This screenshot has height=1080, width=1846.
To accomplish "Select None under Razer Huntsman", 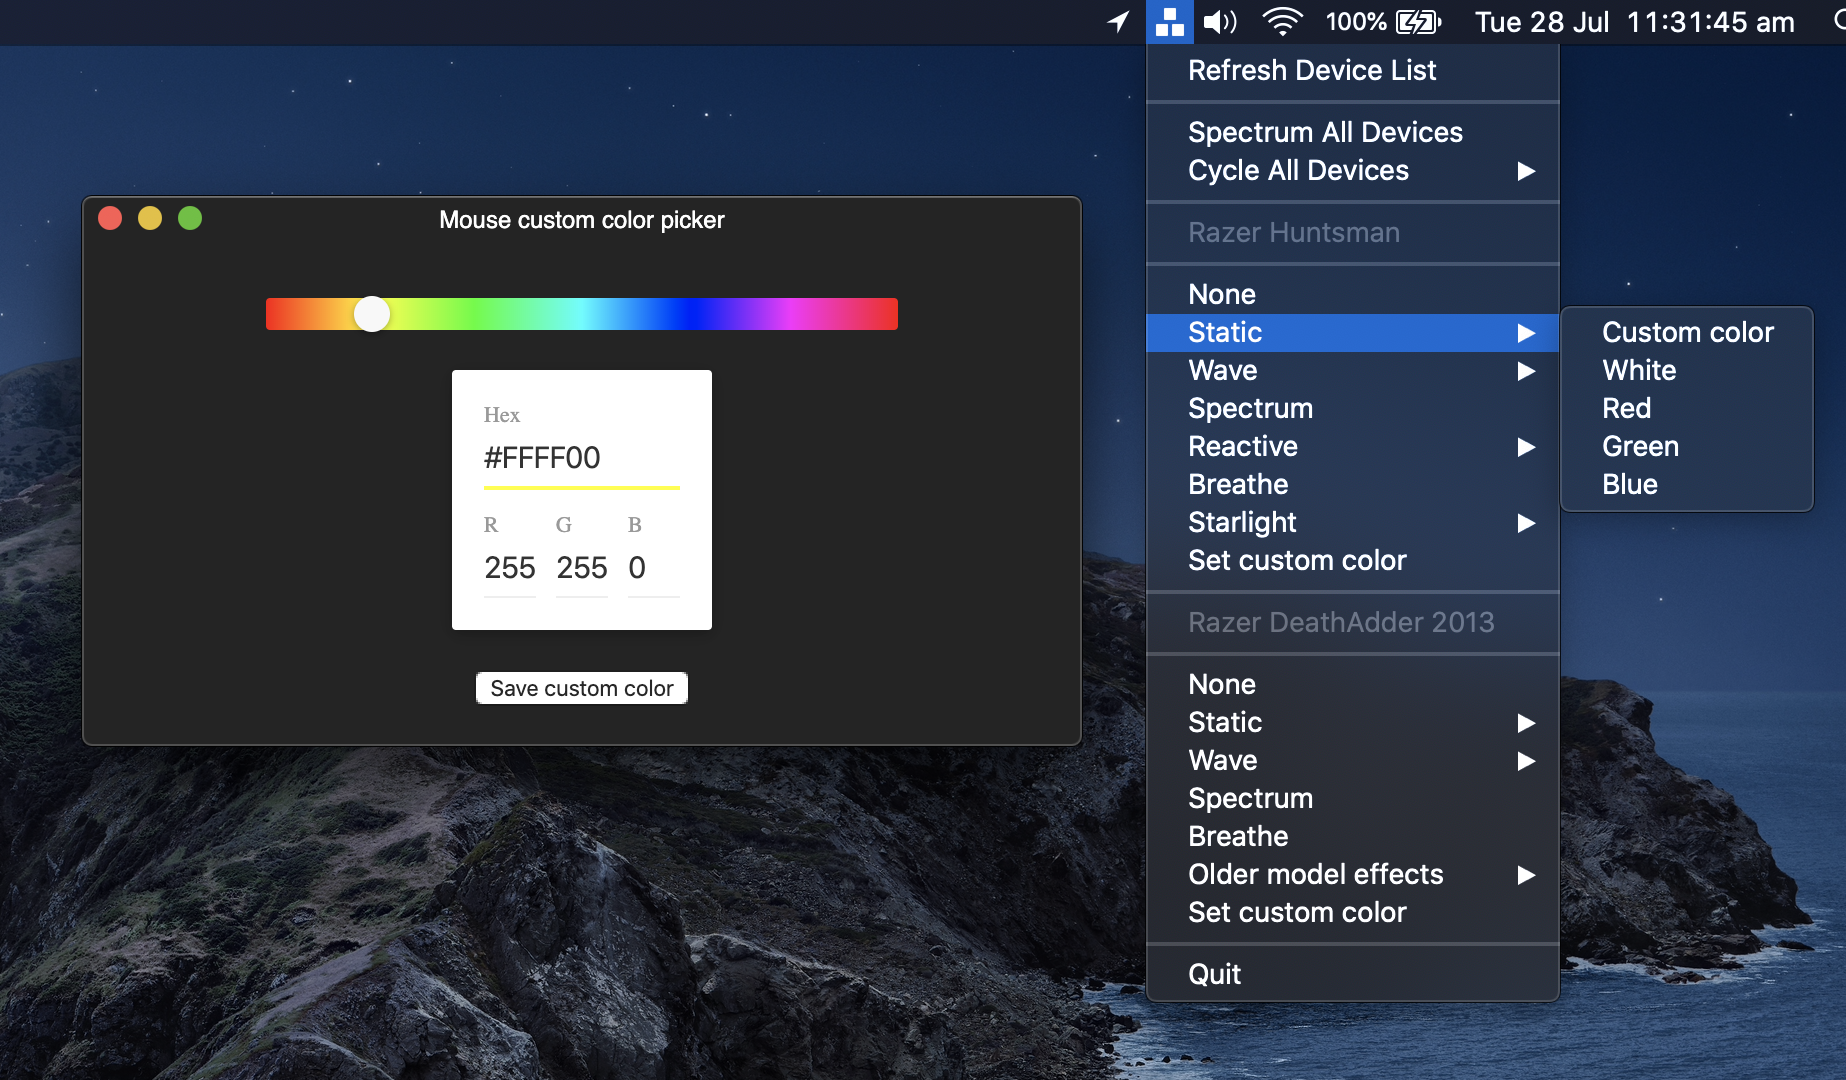I will (1352, 294).
